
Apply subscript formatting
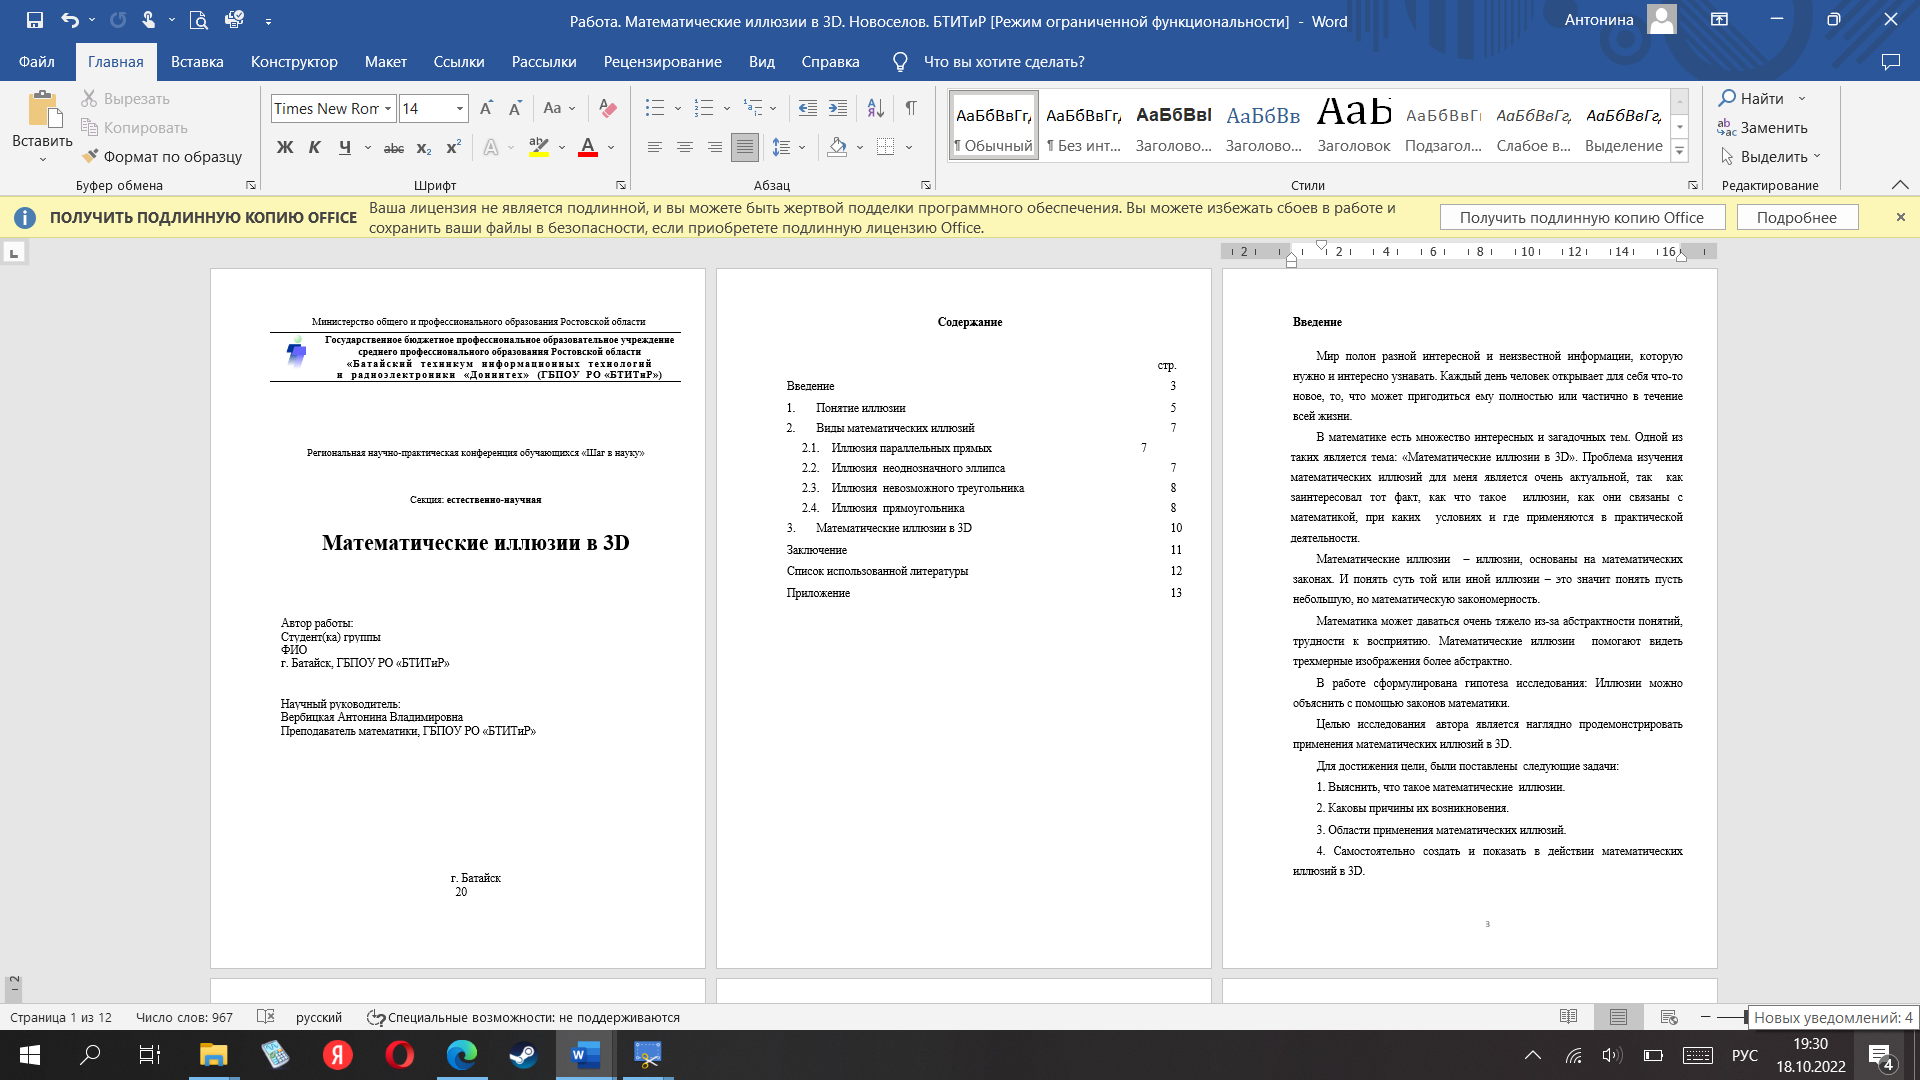tap(424, 148)
